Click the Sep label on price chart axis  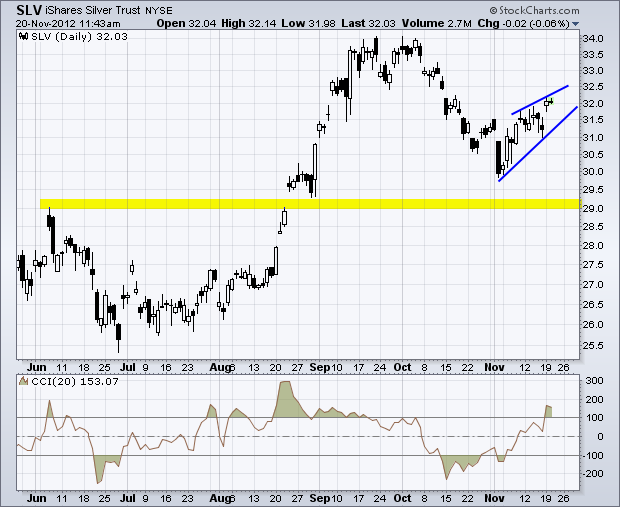[319, 367]
